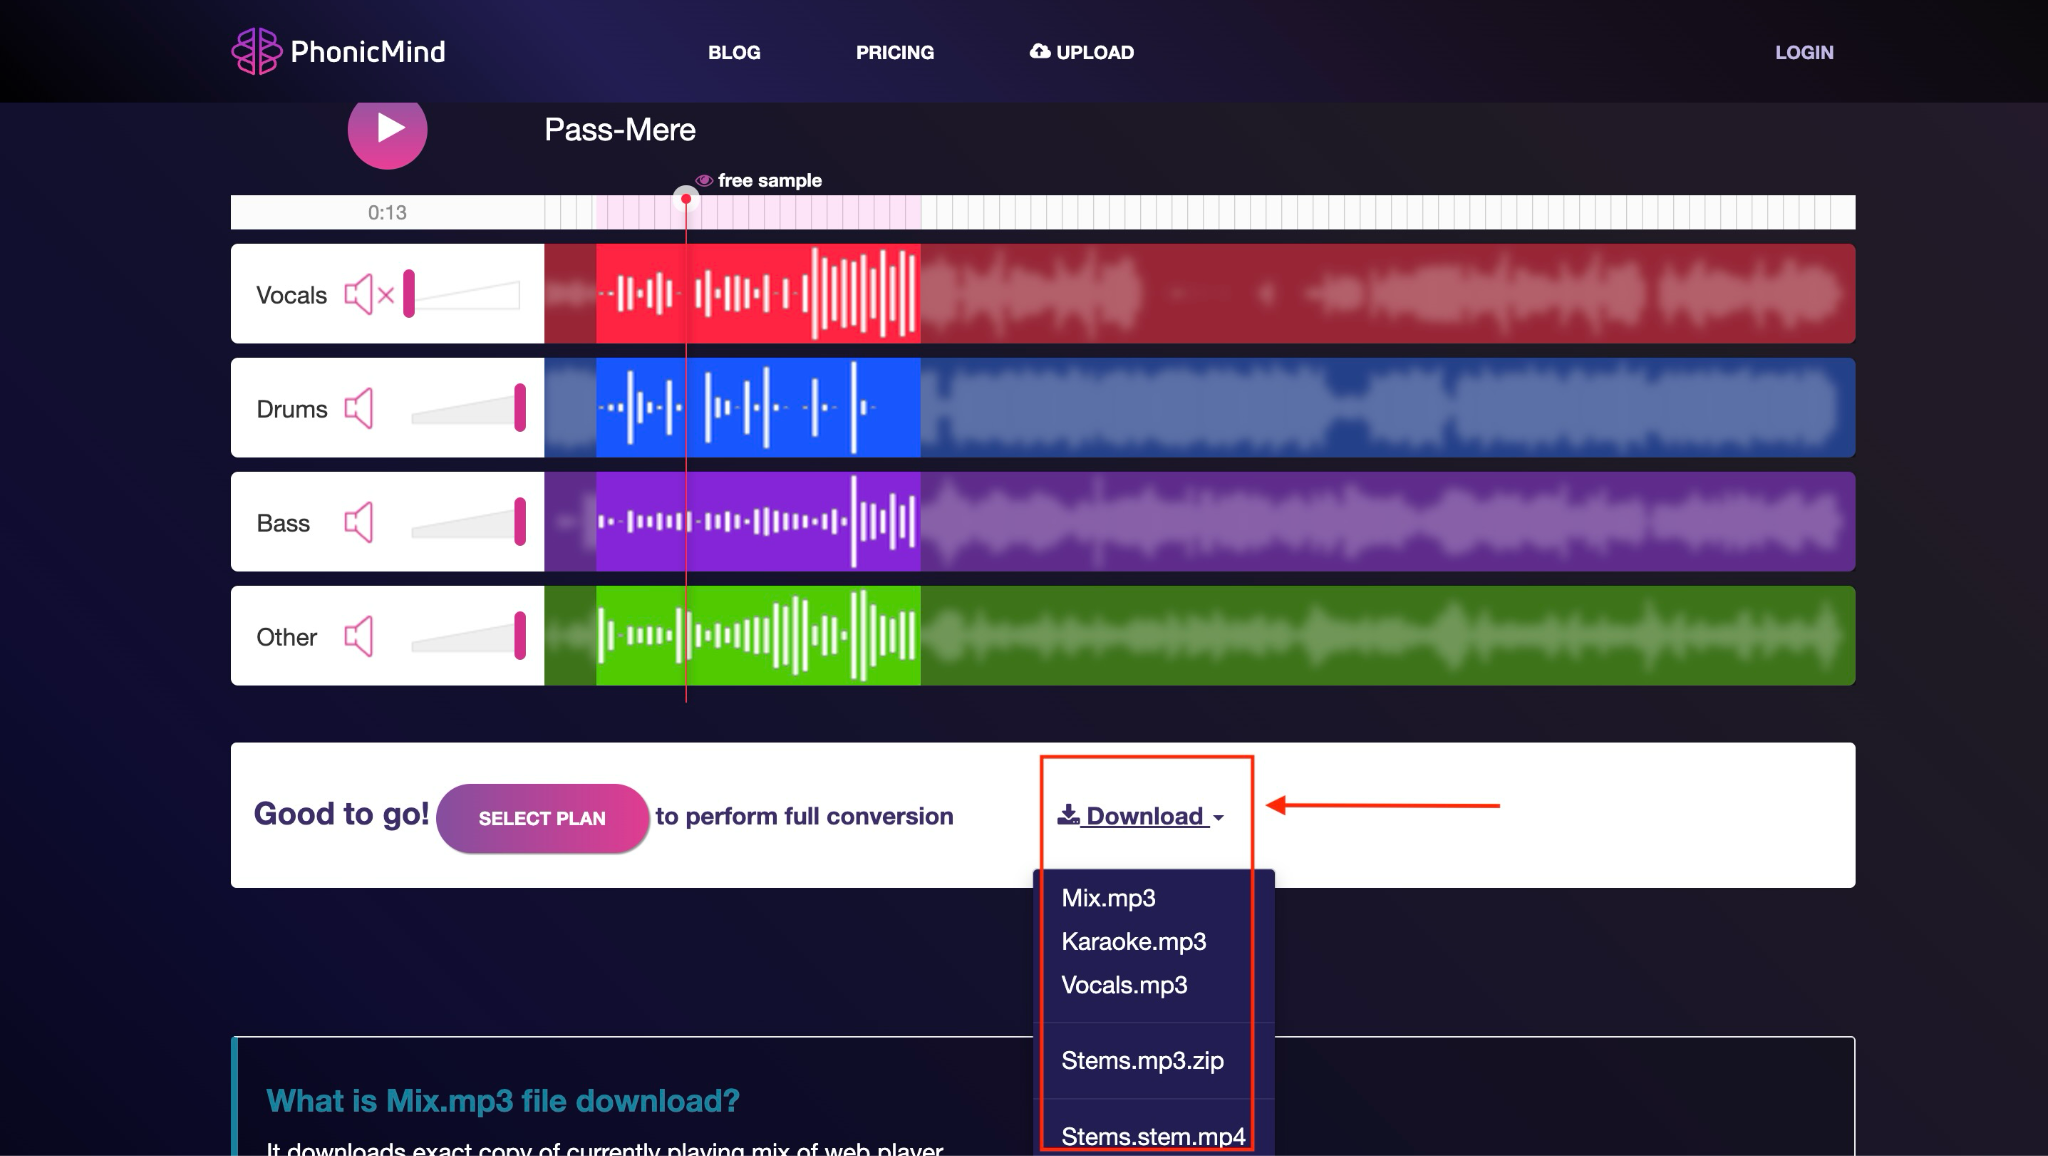The width and height of the screenshot is (2048, 1156).
Task: Choose Karaoke.mp3 from download menu
Action: (x=1133, y=942)
